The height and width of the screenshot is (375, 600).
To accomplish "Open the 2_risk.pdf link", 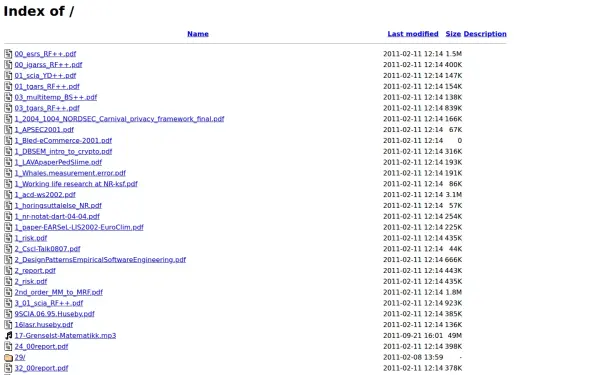I will (31, 282).
